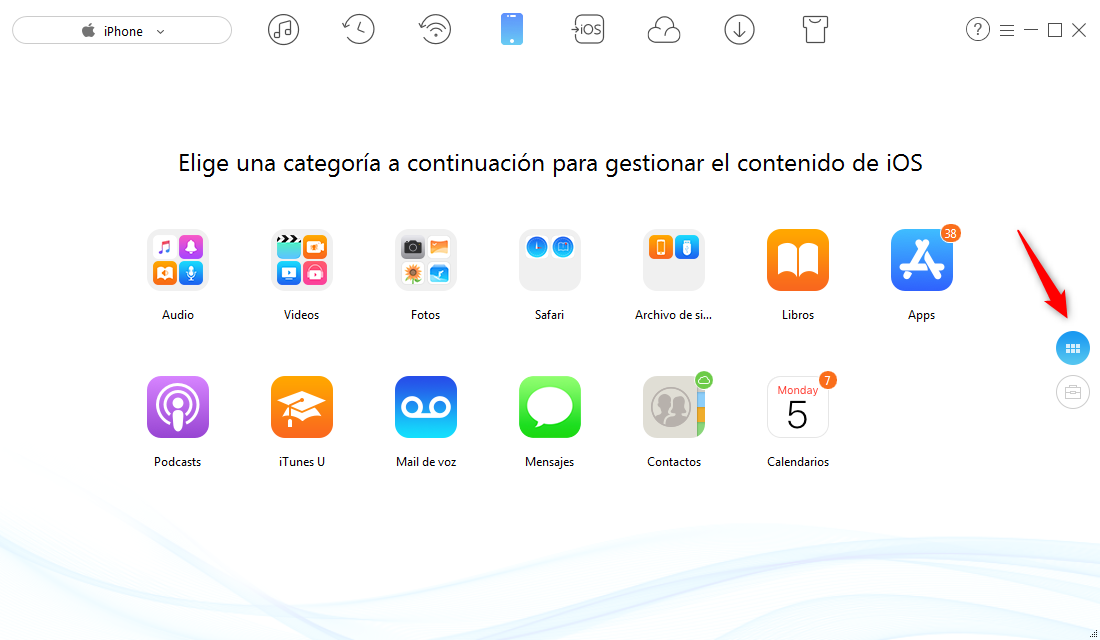Open Contactos with the green cloud badge
This screenshot has height=640, width=1100.
click(673, 407)
